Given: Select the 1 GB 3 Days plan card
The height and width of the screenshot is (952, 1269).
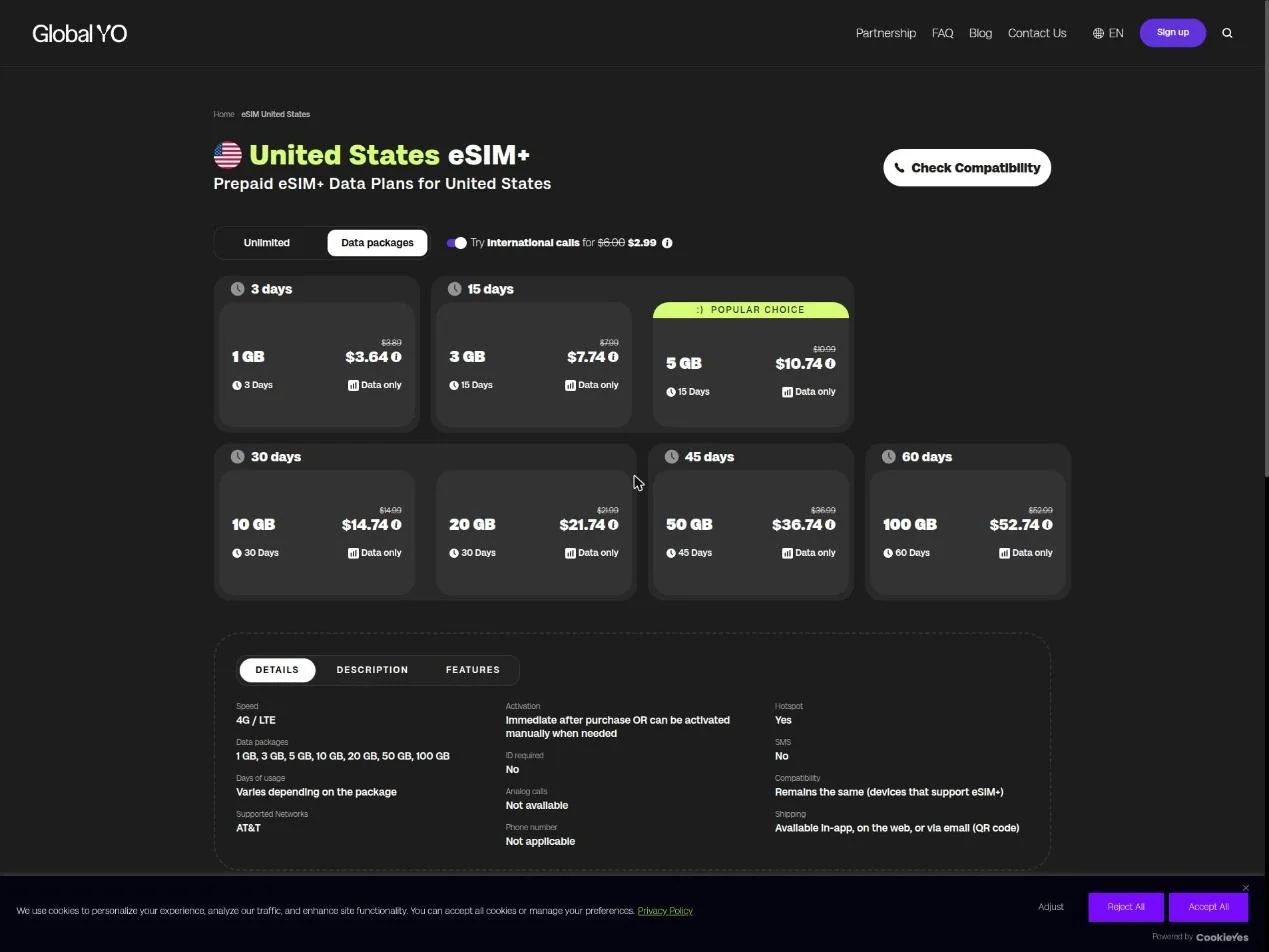Looking at the screenshot, I should [x=317, y=365].
